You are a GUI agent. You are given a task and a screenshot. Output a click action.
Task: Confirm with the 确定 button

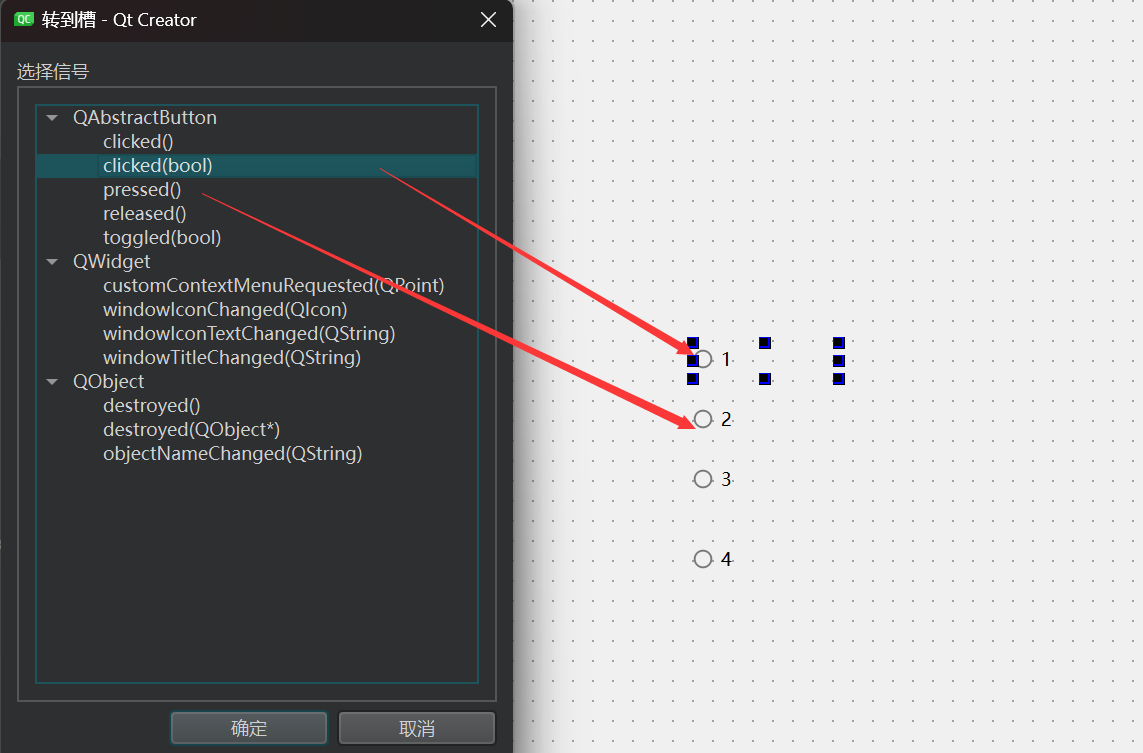(x=249, y=727)
